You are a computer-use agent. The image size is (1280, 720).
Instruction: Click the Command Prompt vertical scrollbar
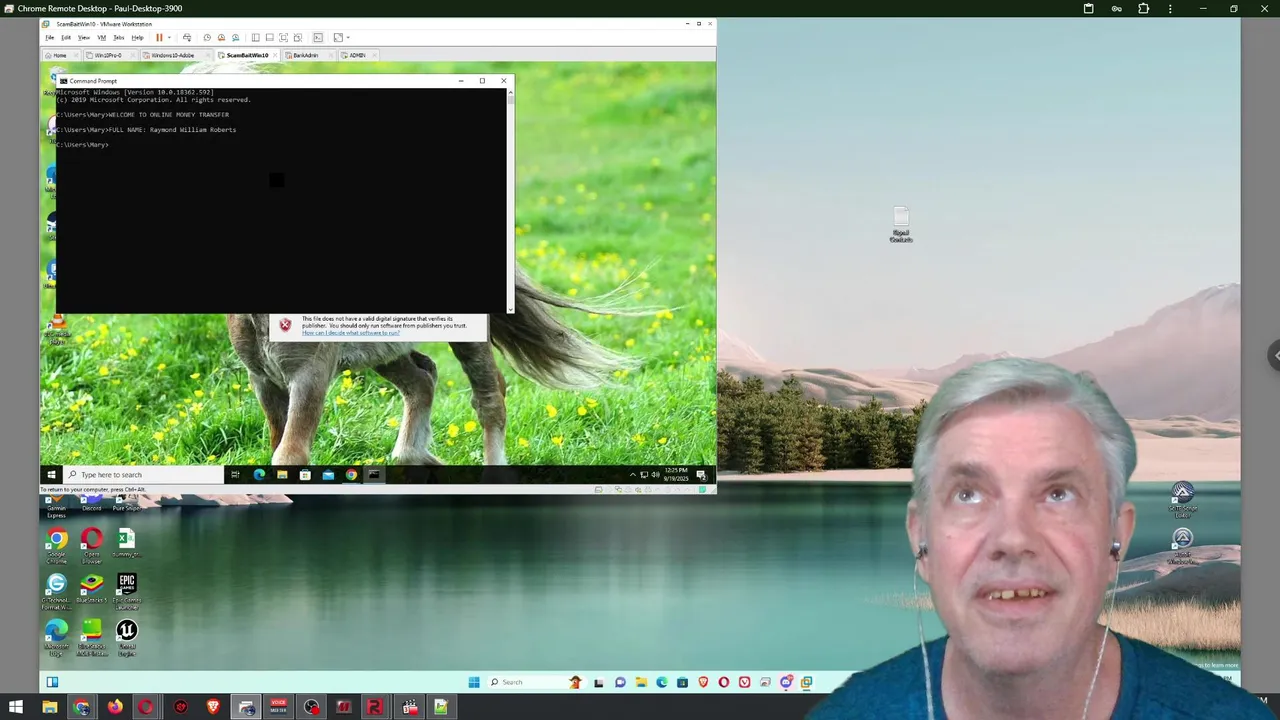510,200
